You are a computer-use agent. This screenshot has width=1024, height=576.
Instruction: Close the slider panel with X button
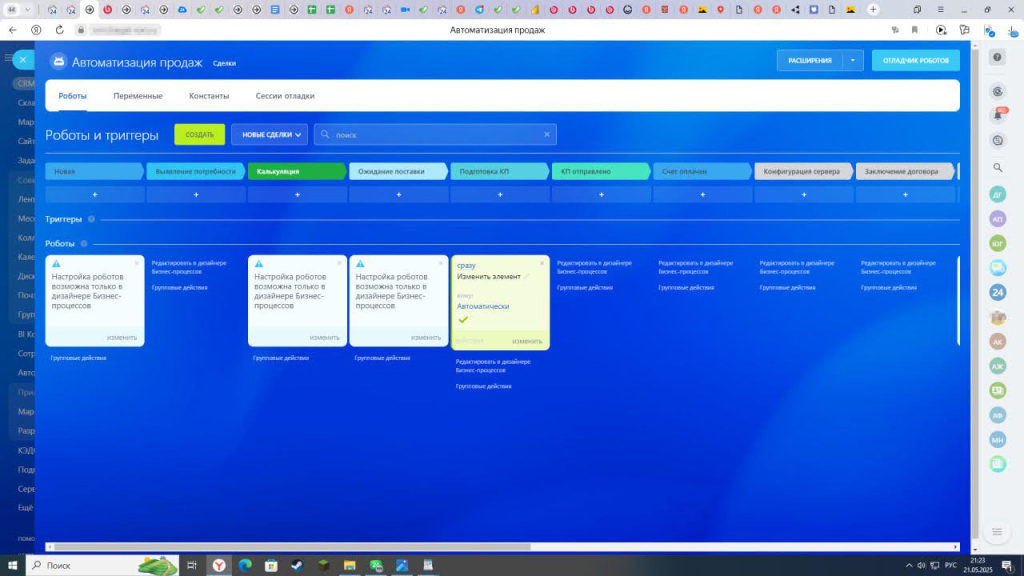coord(22,60)
